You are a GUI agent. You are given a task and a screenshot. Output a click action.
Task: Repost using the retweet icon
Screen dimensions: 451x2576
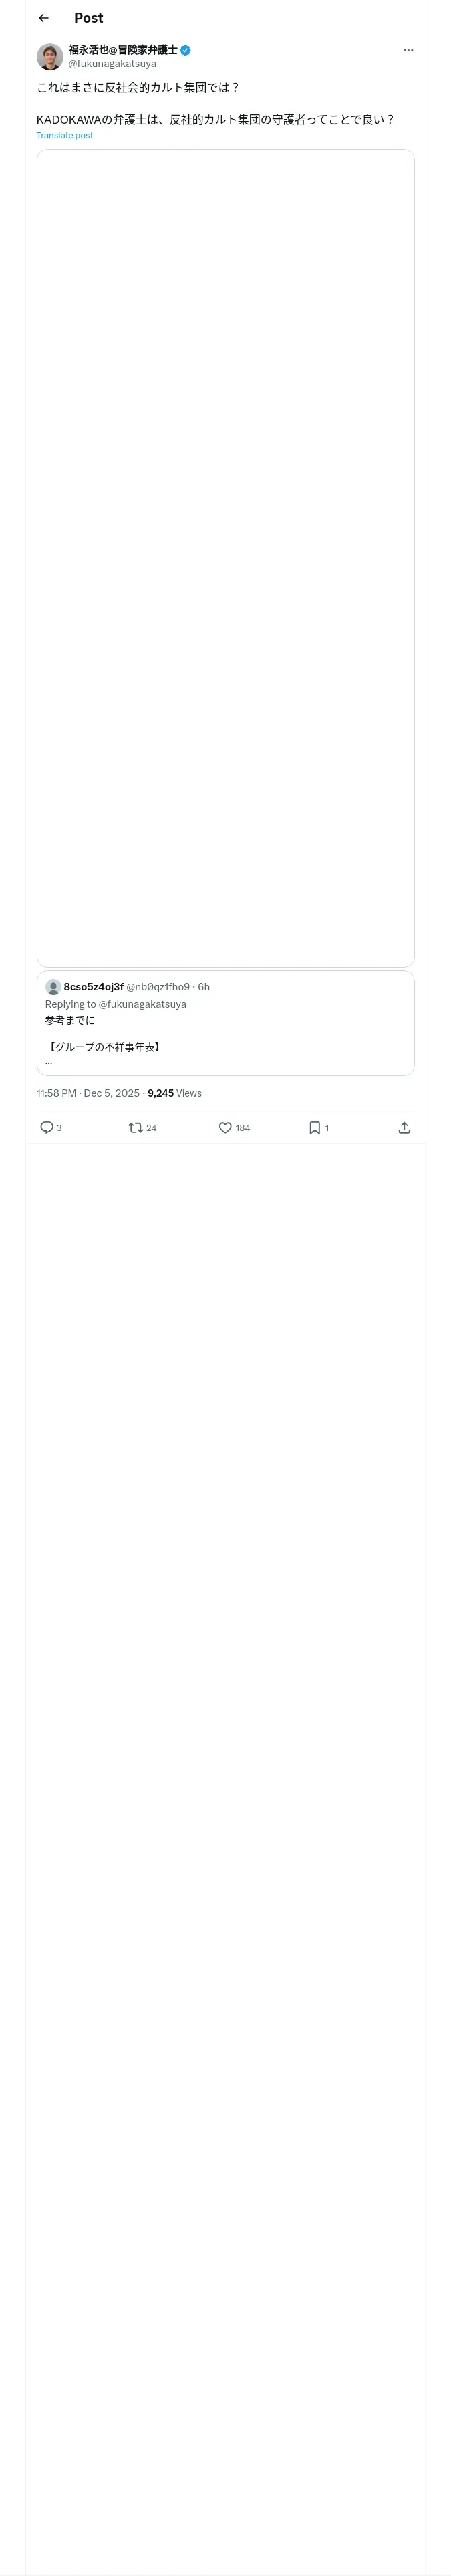click(x=136, y=1128)
